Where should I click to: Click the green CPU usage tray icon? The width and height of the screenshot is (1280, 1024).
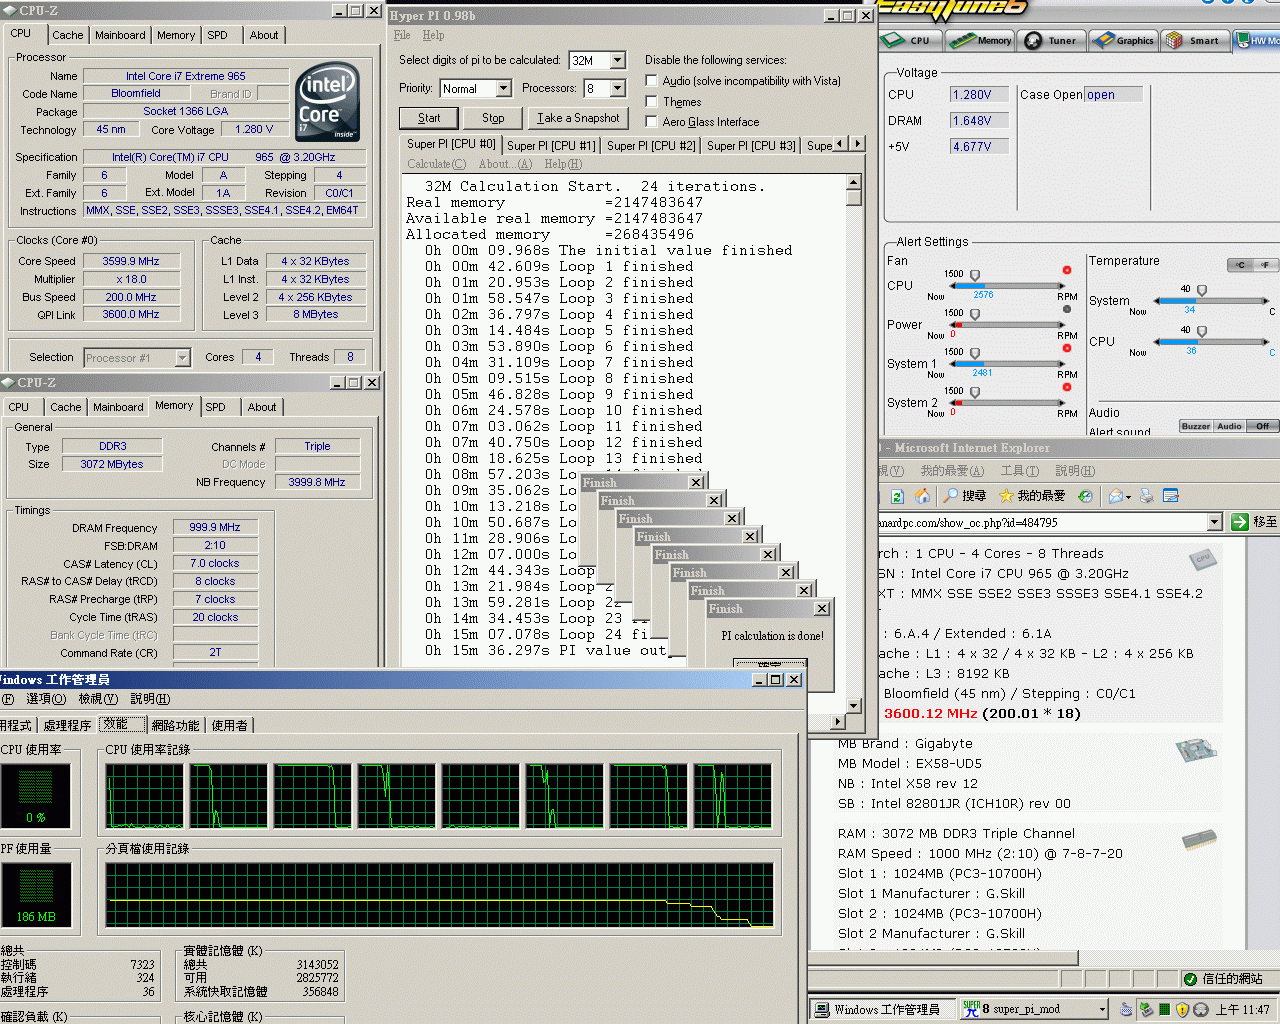click(1164, 1010)
